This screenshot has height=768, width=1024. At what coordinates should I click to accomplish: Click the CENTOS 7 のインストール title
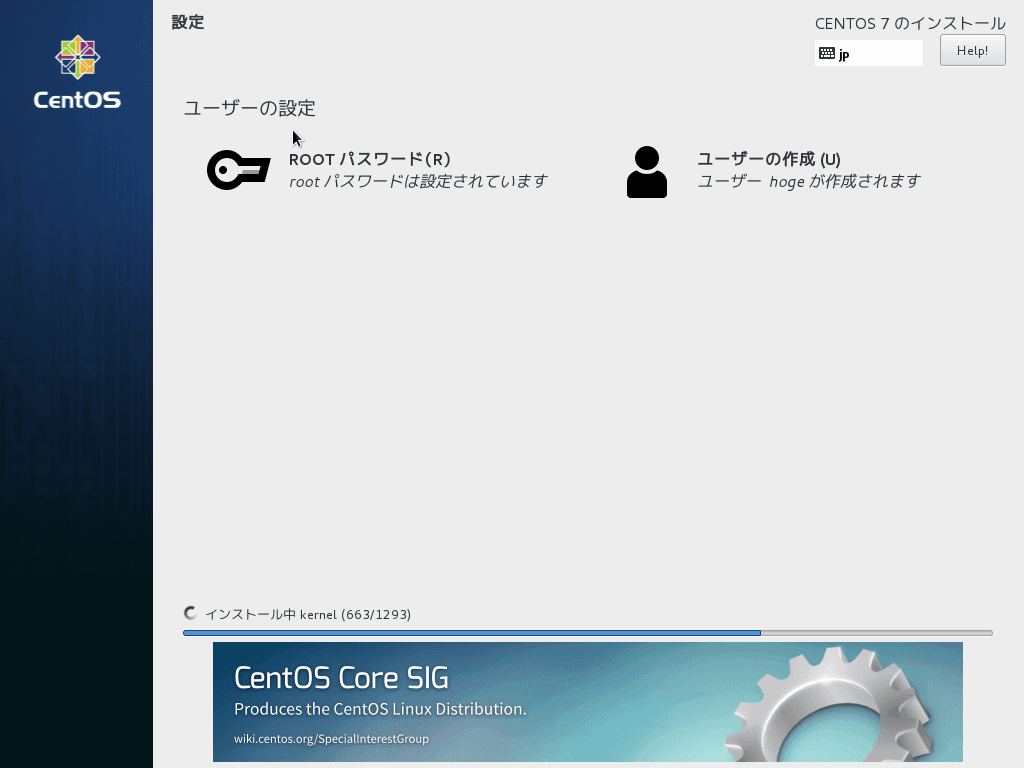pyautogui.click(x=909, y=23)
